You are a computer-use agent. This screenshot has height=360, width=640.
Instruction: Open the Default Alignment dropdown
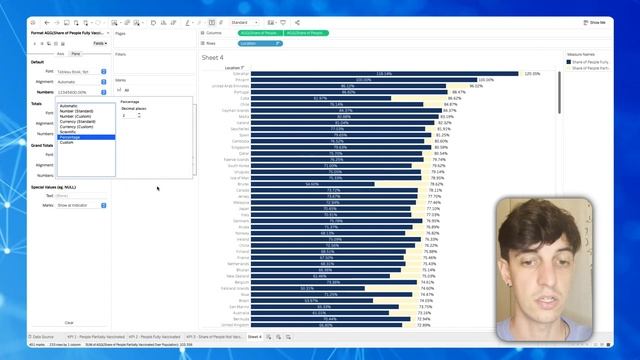click(x=104, y=82)
